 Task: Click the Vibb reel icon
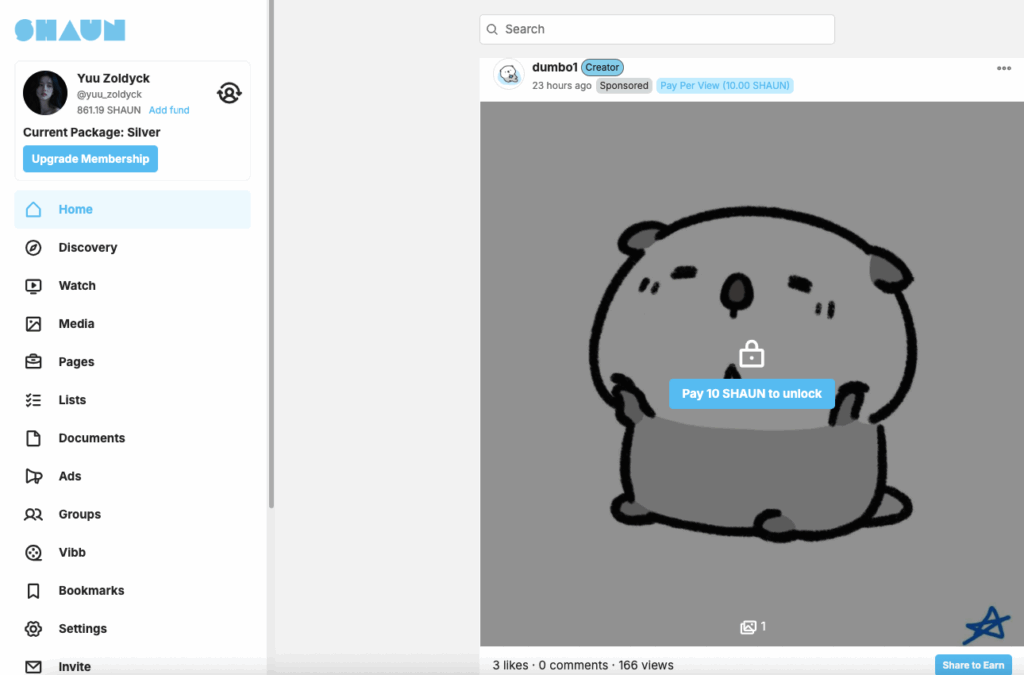(x=33, y=552)
